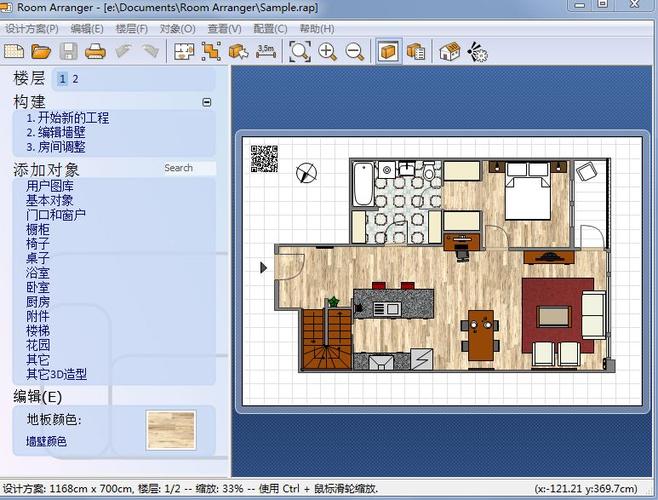Image resolution: width=658 pixels, height=500 pixels.
Task: Toggle the highlighted box object view button
Action: (x=388, y=51)
